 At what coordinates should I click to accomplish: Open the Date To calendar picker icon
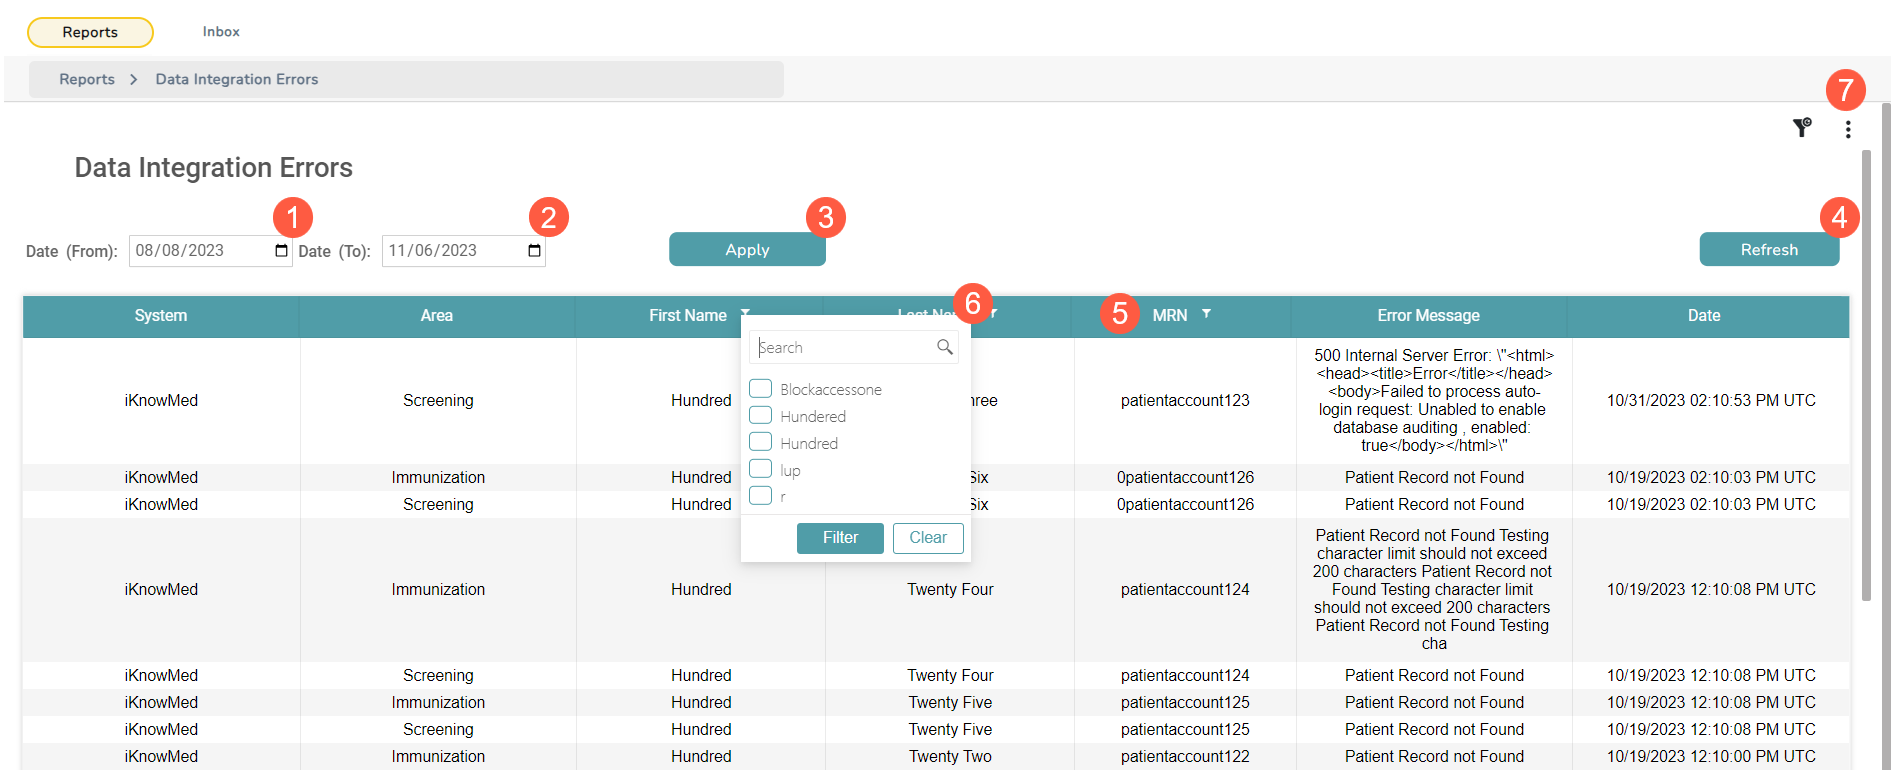pos(534,251)
